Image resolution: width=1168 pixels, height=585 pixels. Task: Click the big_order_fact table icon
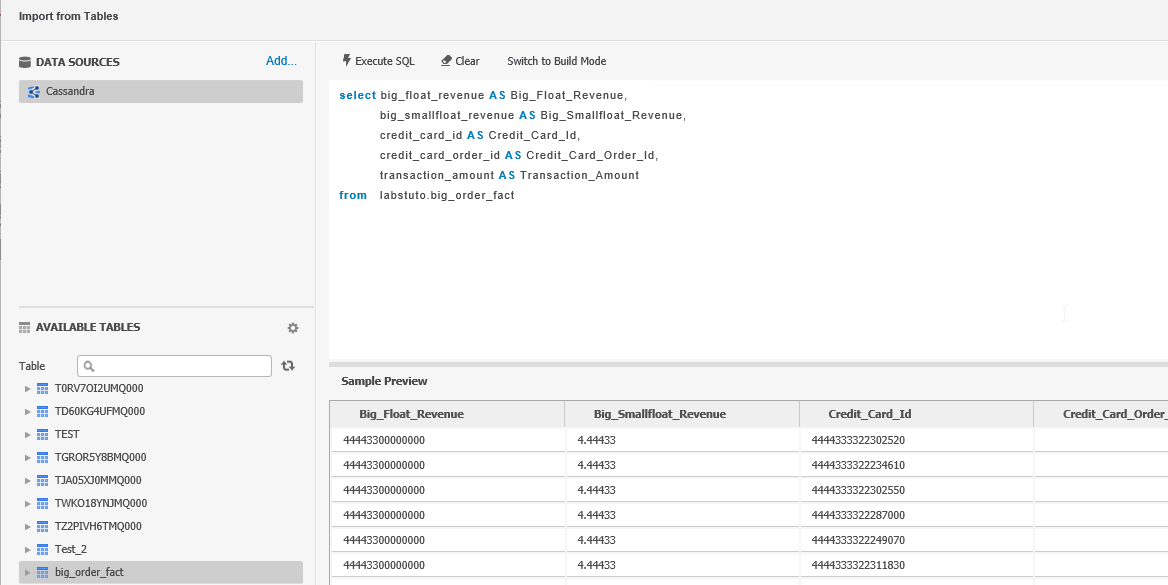pos(43,573)
